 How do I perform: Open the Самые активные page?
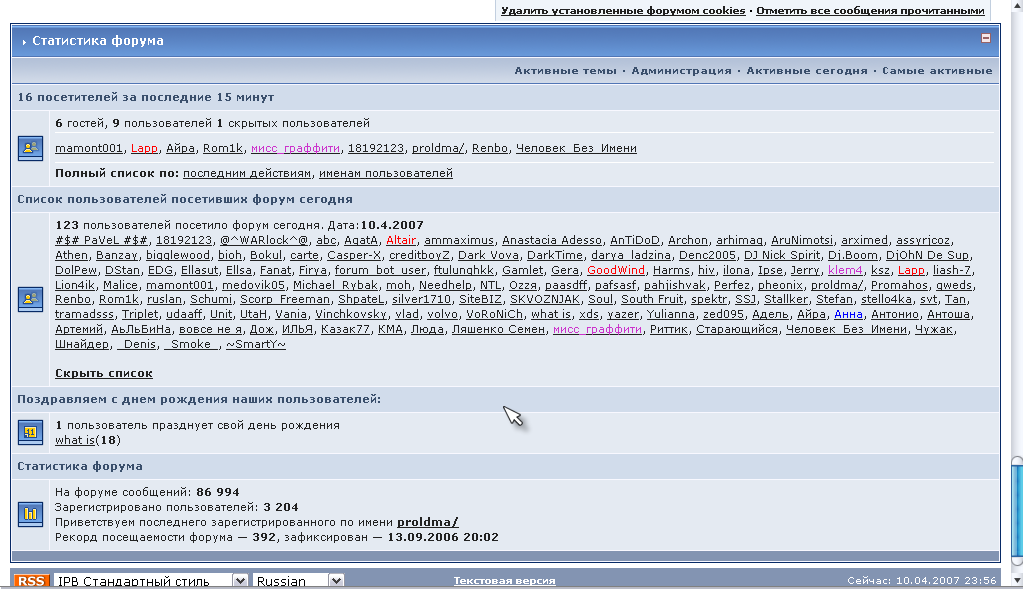[937, 71]
